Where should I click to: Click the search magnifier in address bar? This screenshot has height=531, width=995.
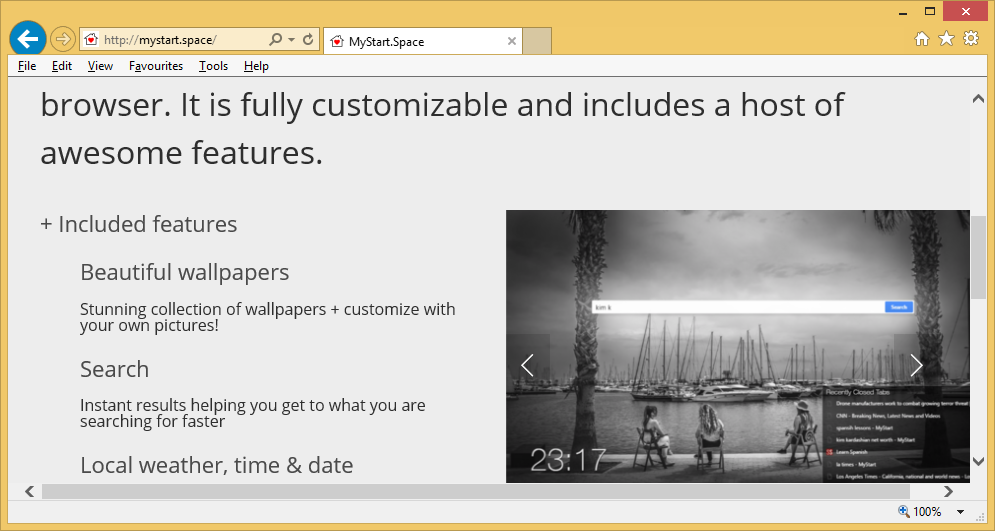click(276, 40)
